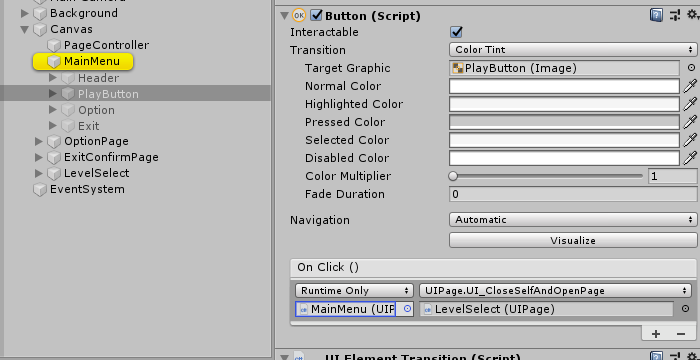
Task: Collapse the UI Element Transition component
Action: (284, 357)
